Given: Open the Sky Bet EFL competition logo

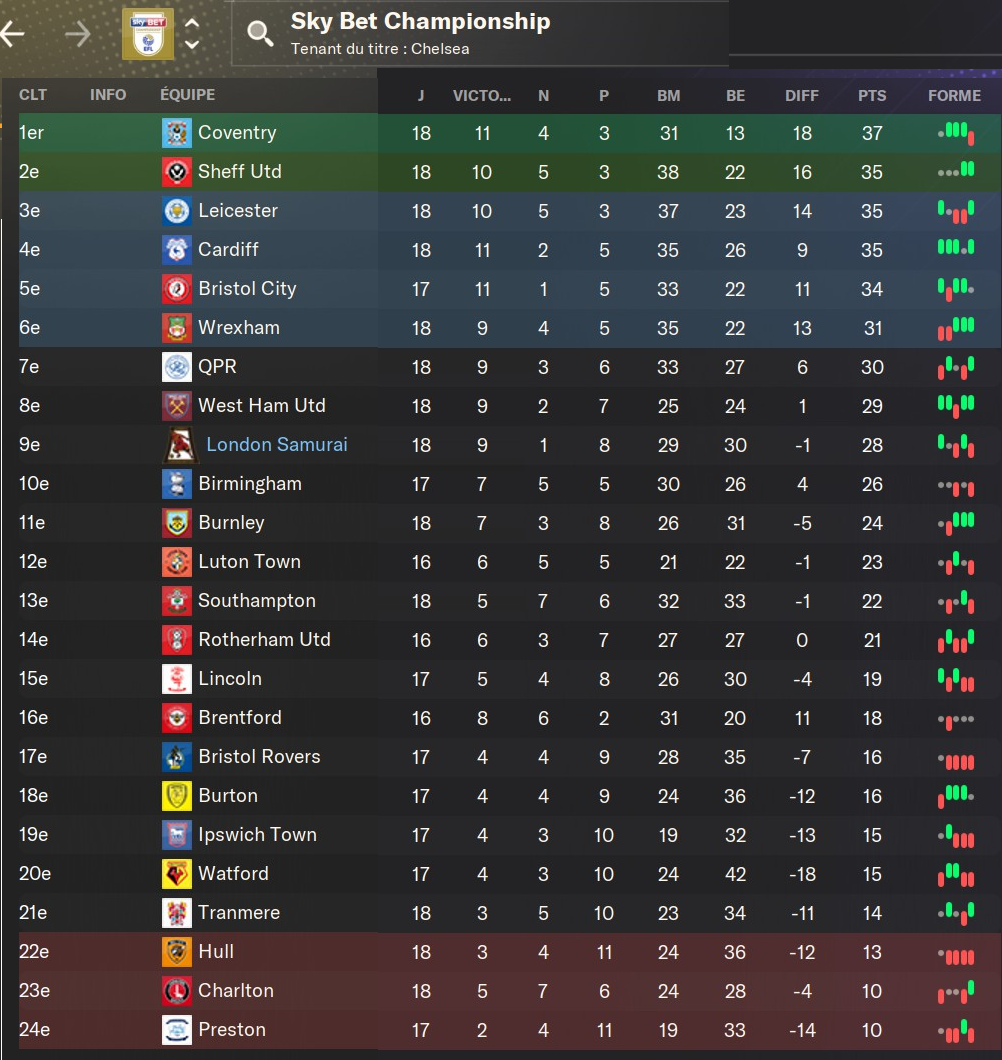Looking at the screenshot, I should coord(148,34).
